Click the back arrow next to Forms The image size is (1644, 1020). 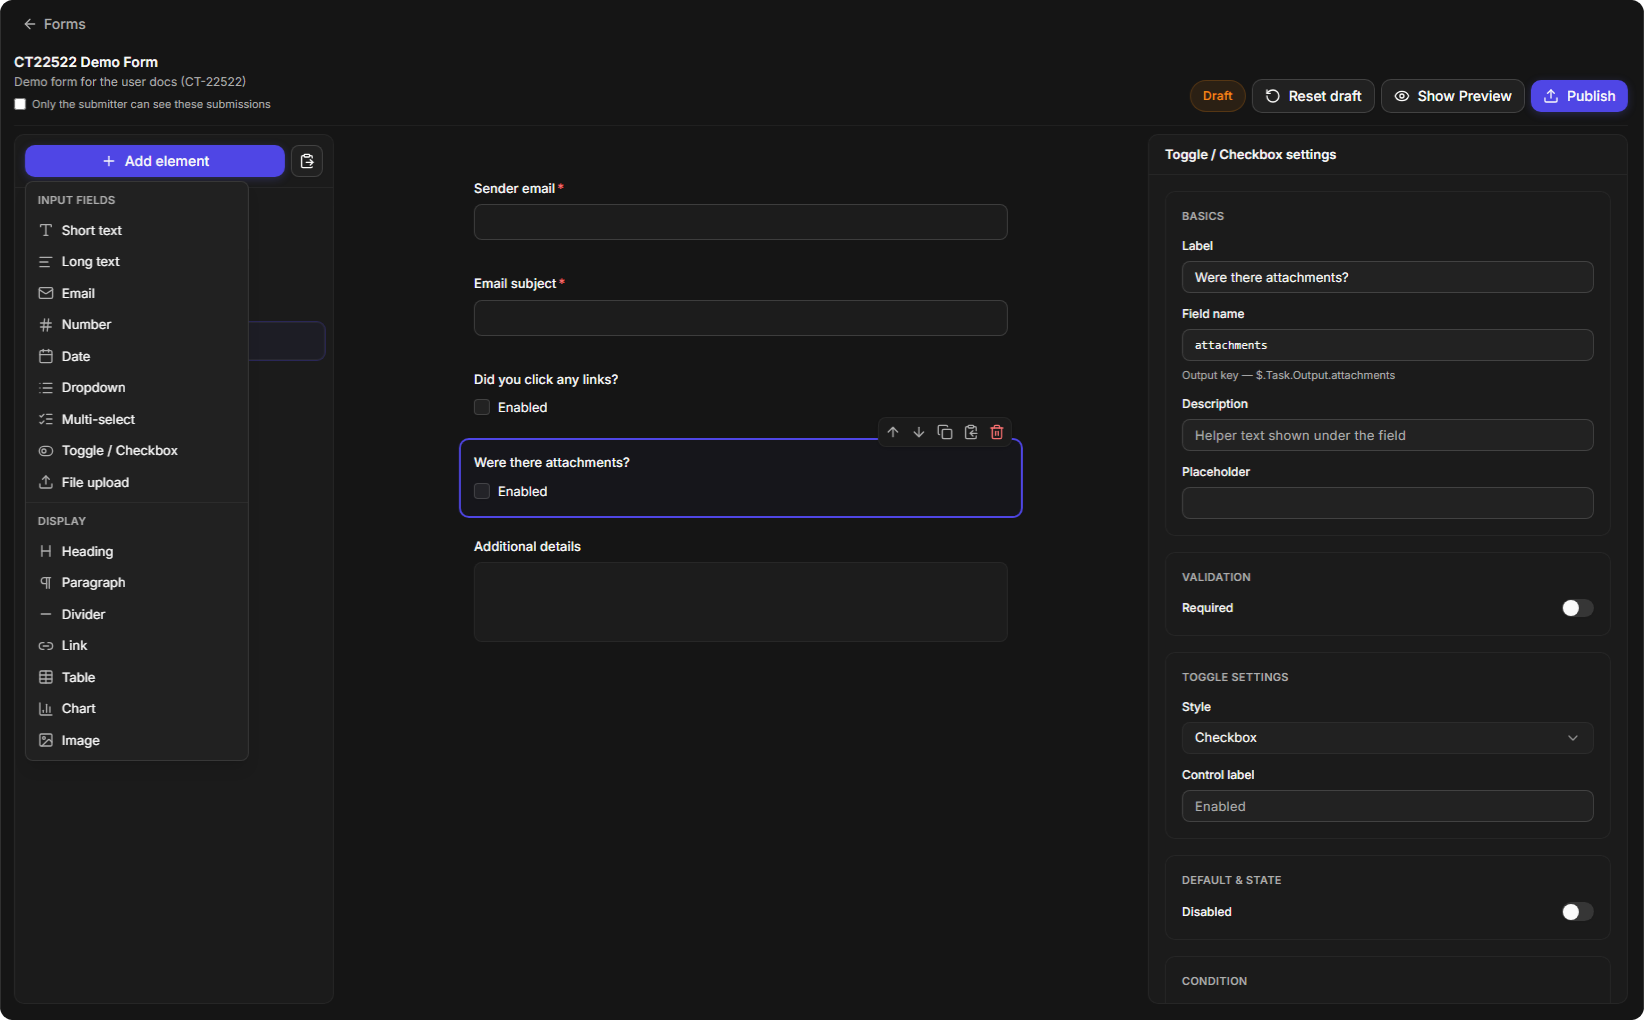[30, 24]
